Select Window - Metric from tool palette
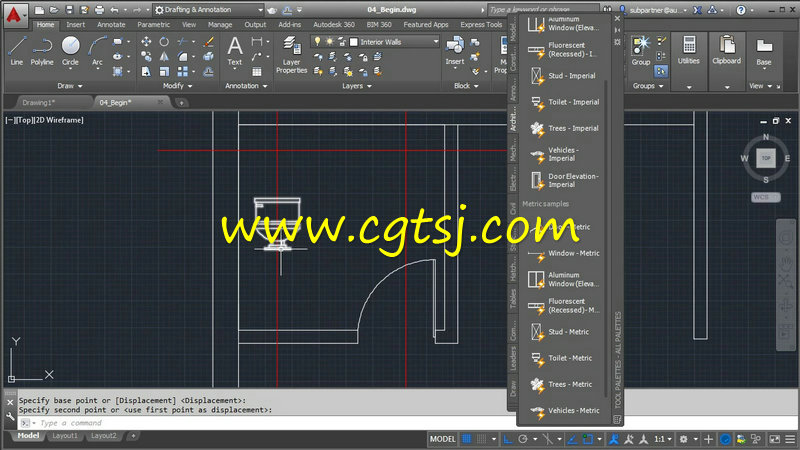Screen dimensions: 800x450 click(x=563, y=254)
